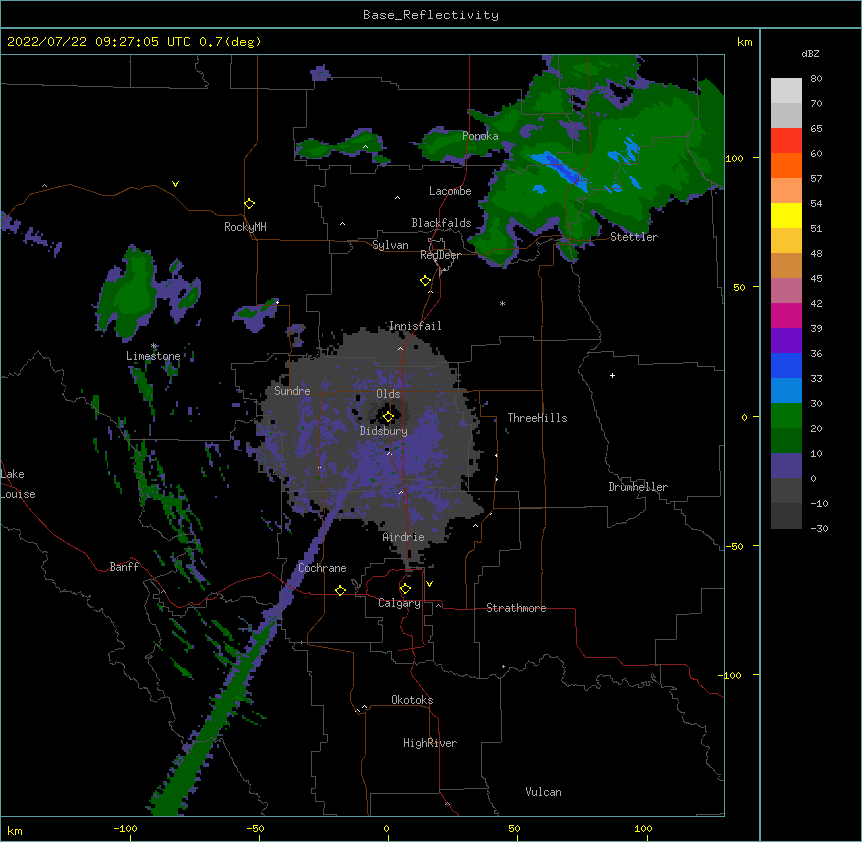Click the yellow diamond marker east of Cochrane

tap(340, 590)
